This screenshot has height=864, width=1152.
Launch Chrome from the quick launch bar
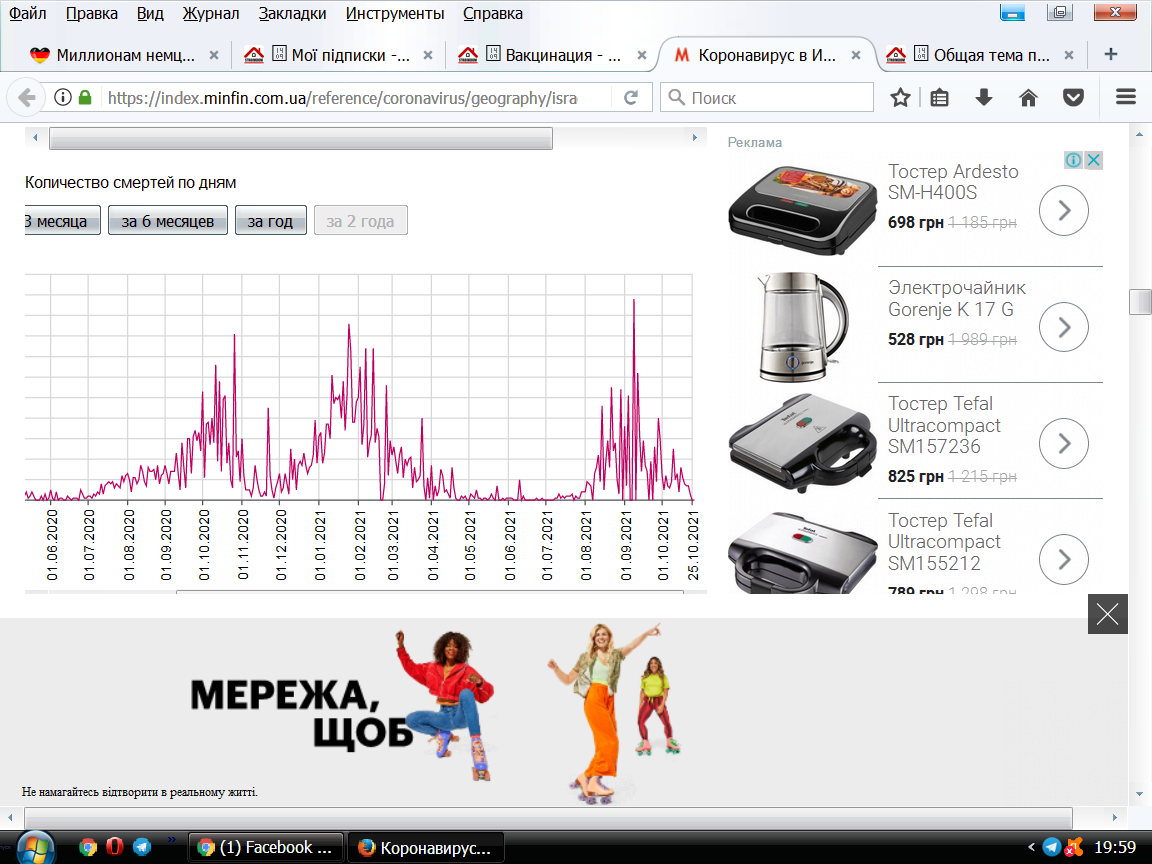[x=88, y=847]
